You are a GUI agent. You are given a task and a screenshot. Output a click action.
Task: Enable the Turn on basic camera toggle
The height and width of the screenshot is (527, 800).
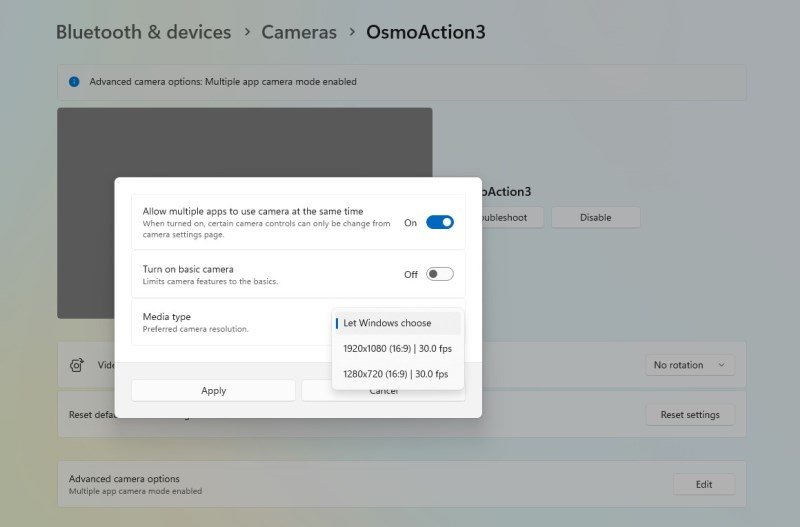click(x=439, y=274)
